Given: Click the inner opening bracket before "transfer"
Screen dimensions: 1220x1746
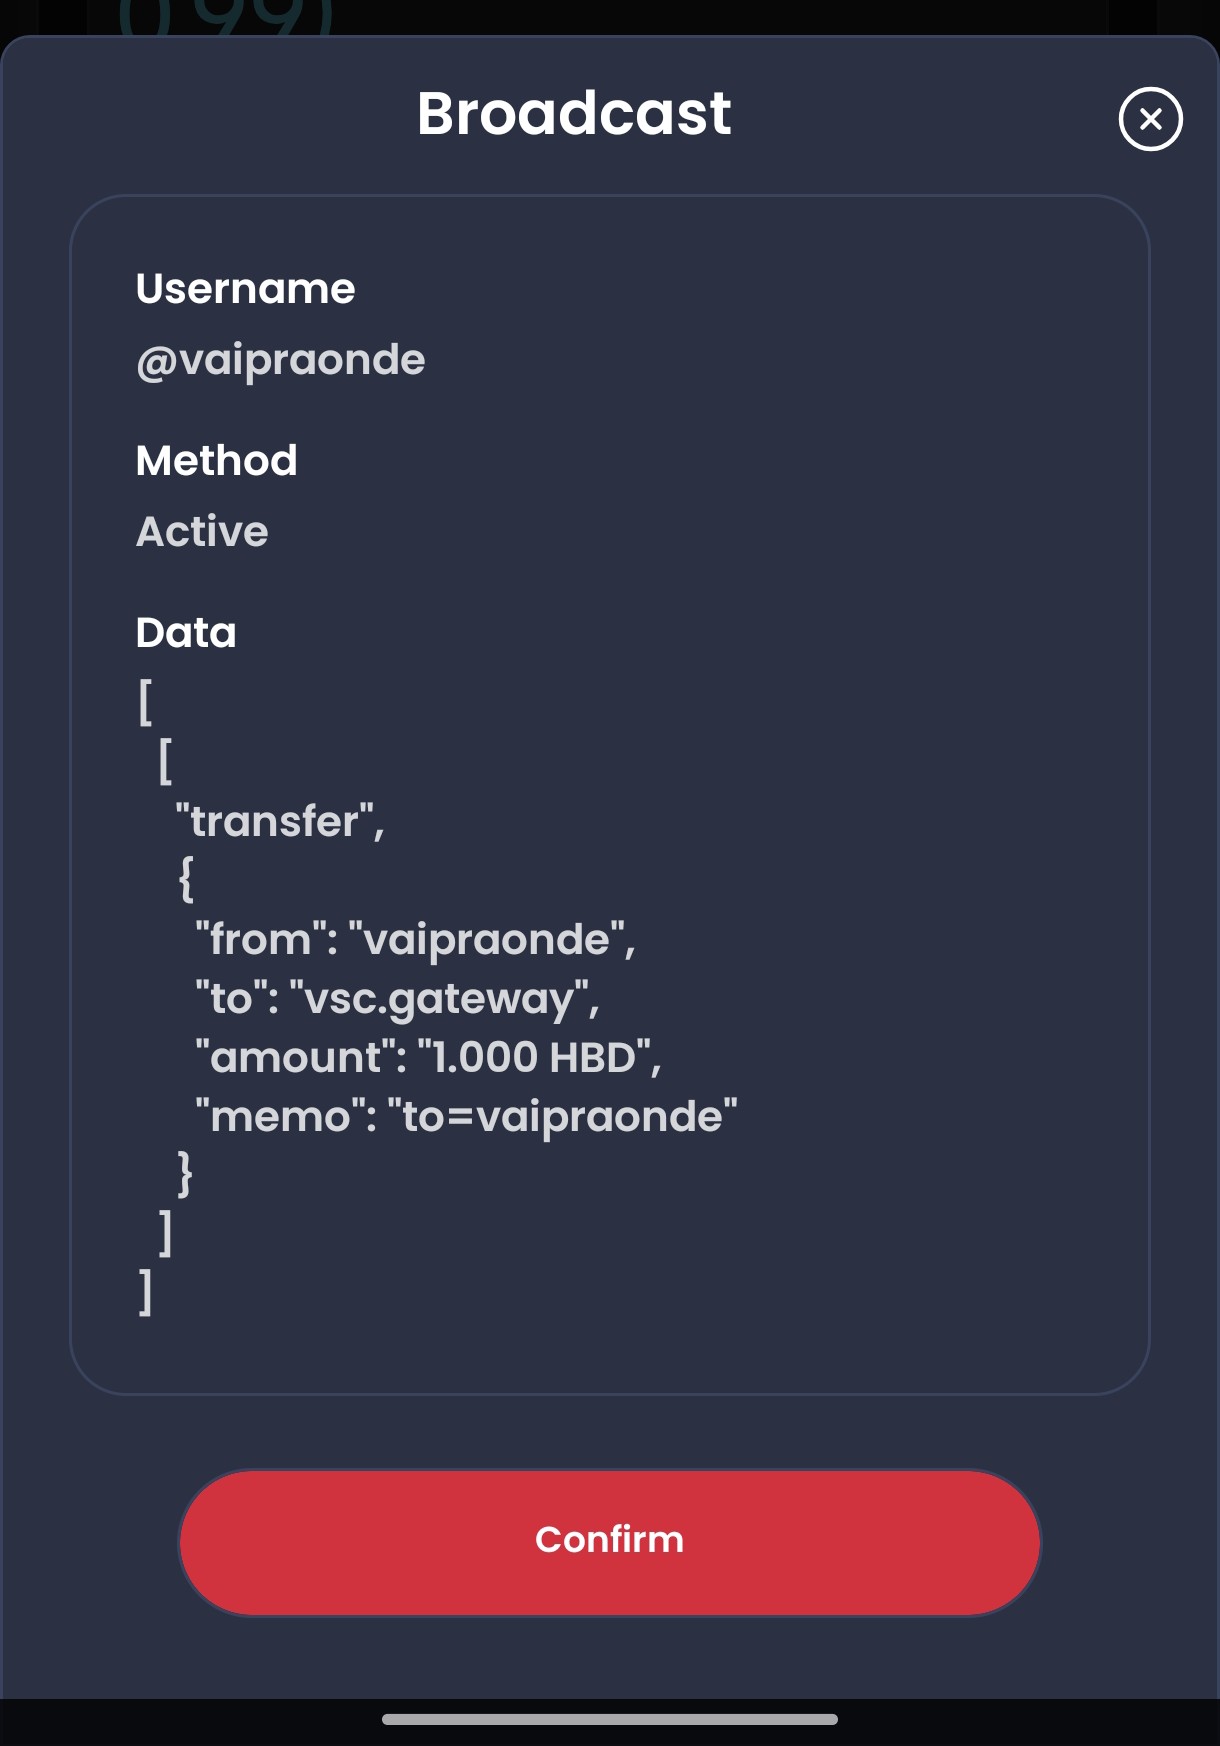Looking at the screenshot, I should 166,761.
